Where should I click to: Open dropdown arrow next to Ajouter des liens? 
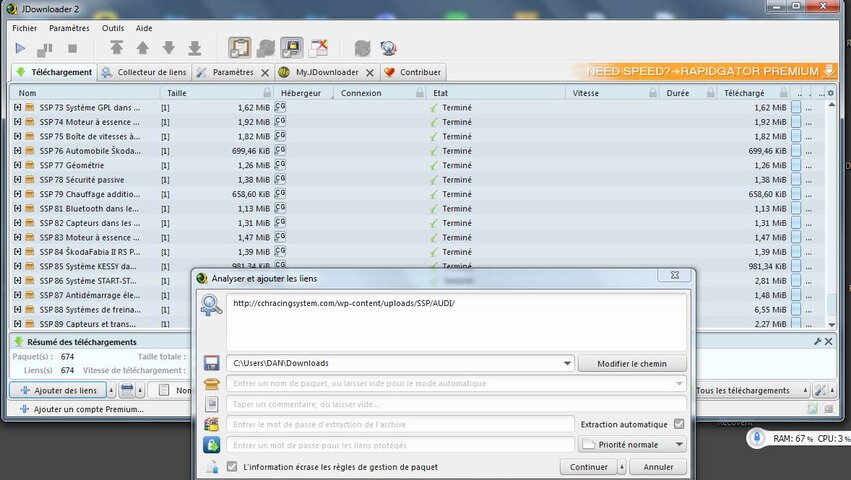point(111,390)
